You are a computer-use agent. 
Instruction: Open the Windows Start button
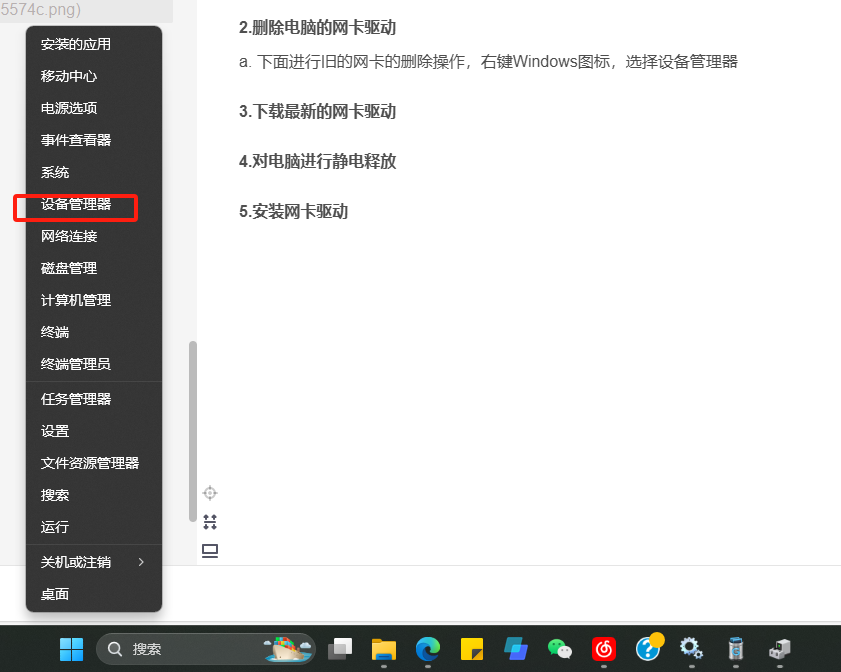71,649
